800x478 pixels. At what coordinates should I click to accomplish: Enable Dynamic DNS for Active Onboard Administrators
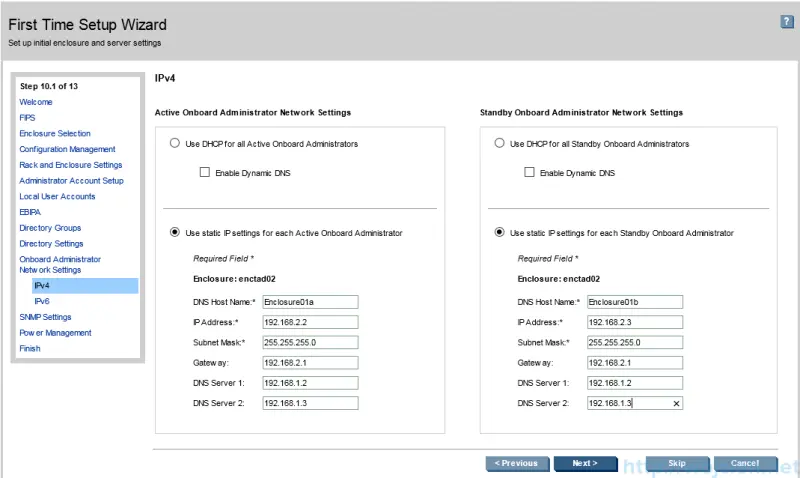(205, 172)
